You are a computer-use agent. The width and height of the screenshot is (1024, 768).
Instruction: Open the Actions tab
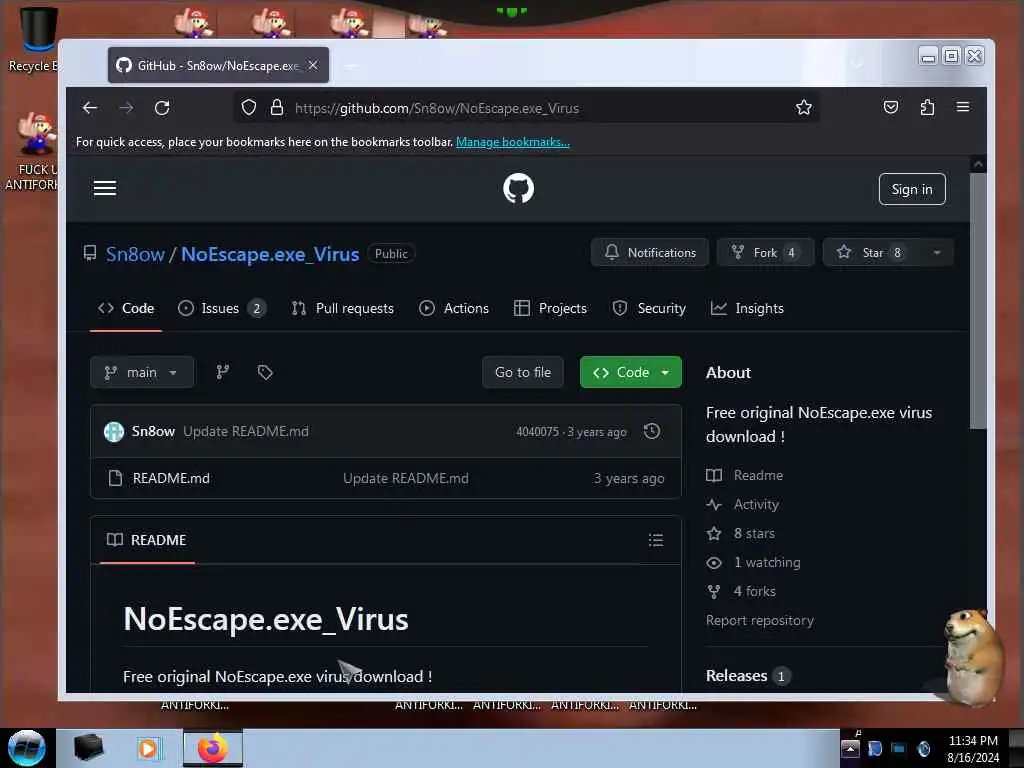click(454, 308)
